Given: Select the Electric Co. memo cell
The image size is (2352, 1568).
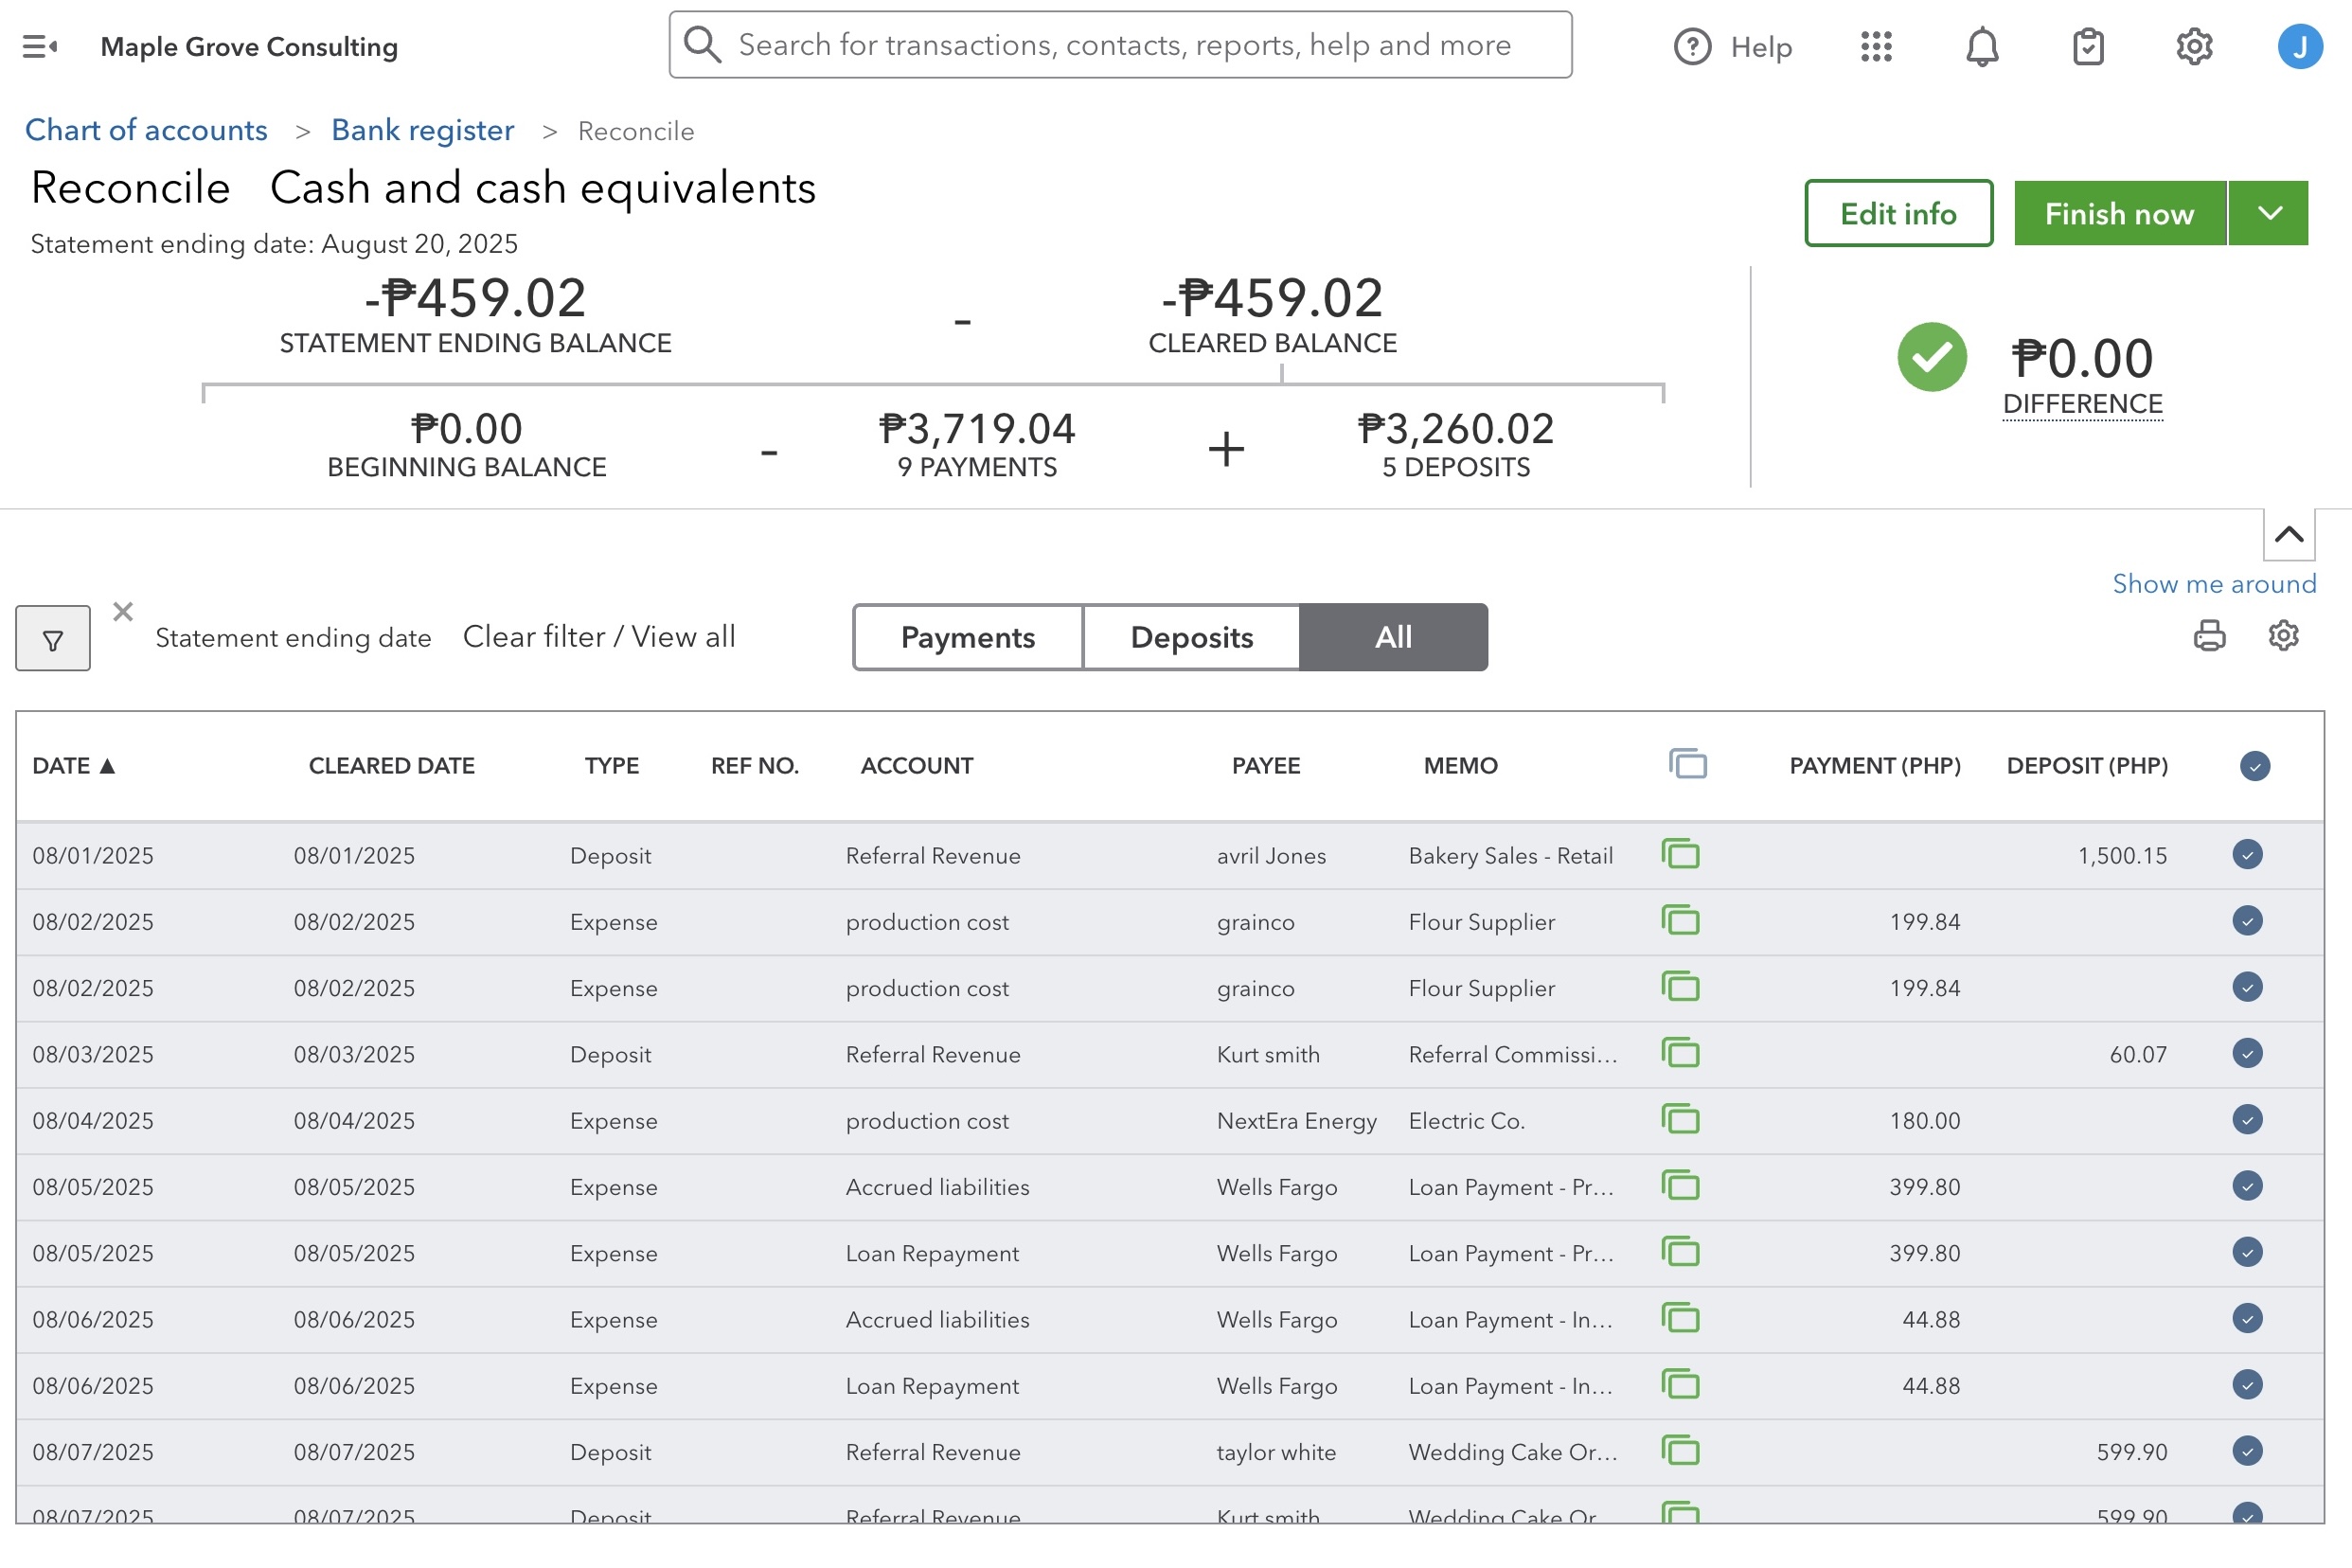Looking at the screenshot, I should [x=1466, y=1121].
